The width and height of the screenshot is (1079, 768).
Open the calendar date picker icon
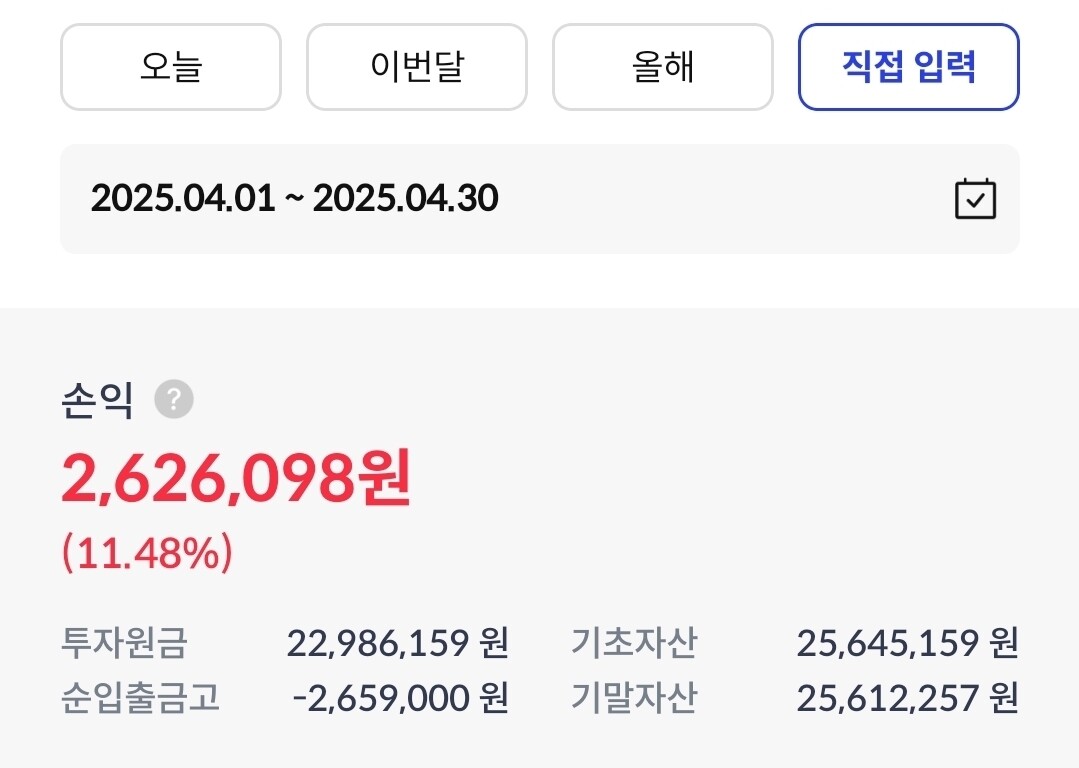point(975,199)
